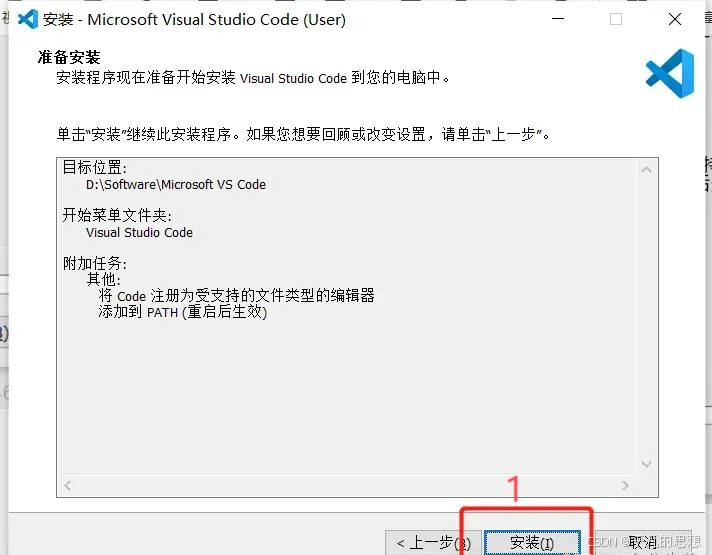The image size is (712, 555).
Task: Close the installer window
Action: (x=675, y=19)
